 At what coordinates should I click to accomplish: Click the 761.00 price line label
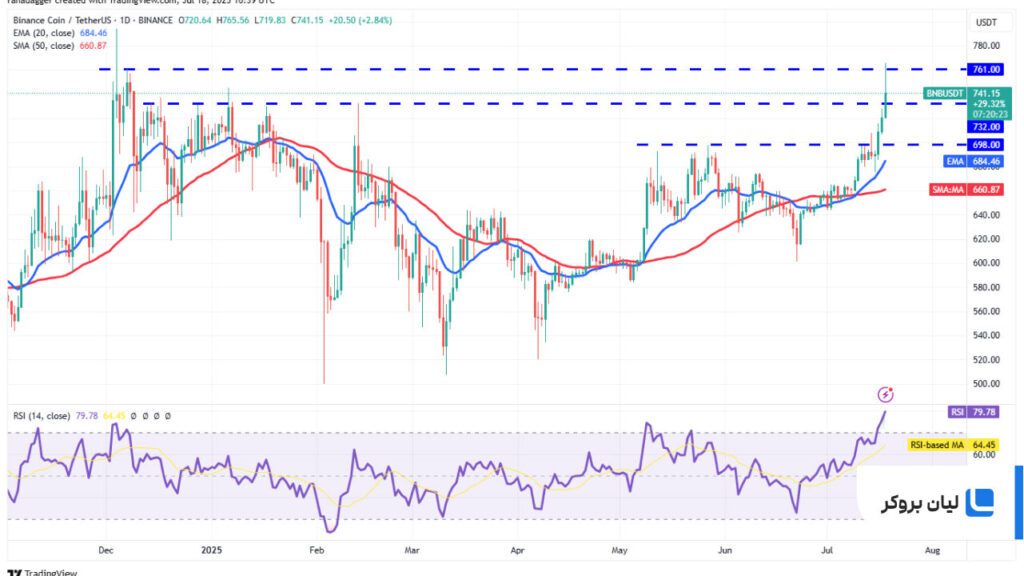pyautogui.click(x=985, y=69)
